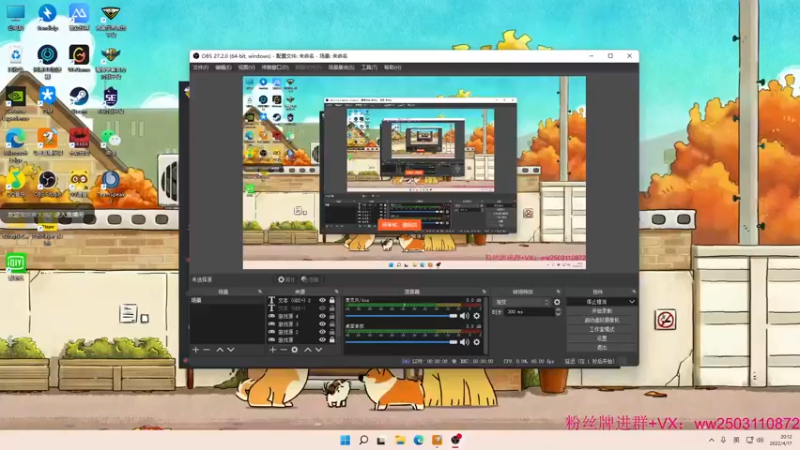The height and width of the screenshot is (450, 800).
Task: Pop out the Scenes (场景) dock
Action: click(260, 292)
